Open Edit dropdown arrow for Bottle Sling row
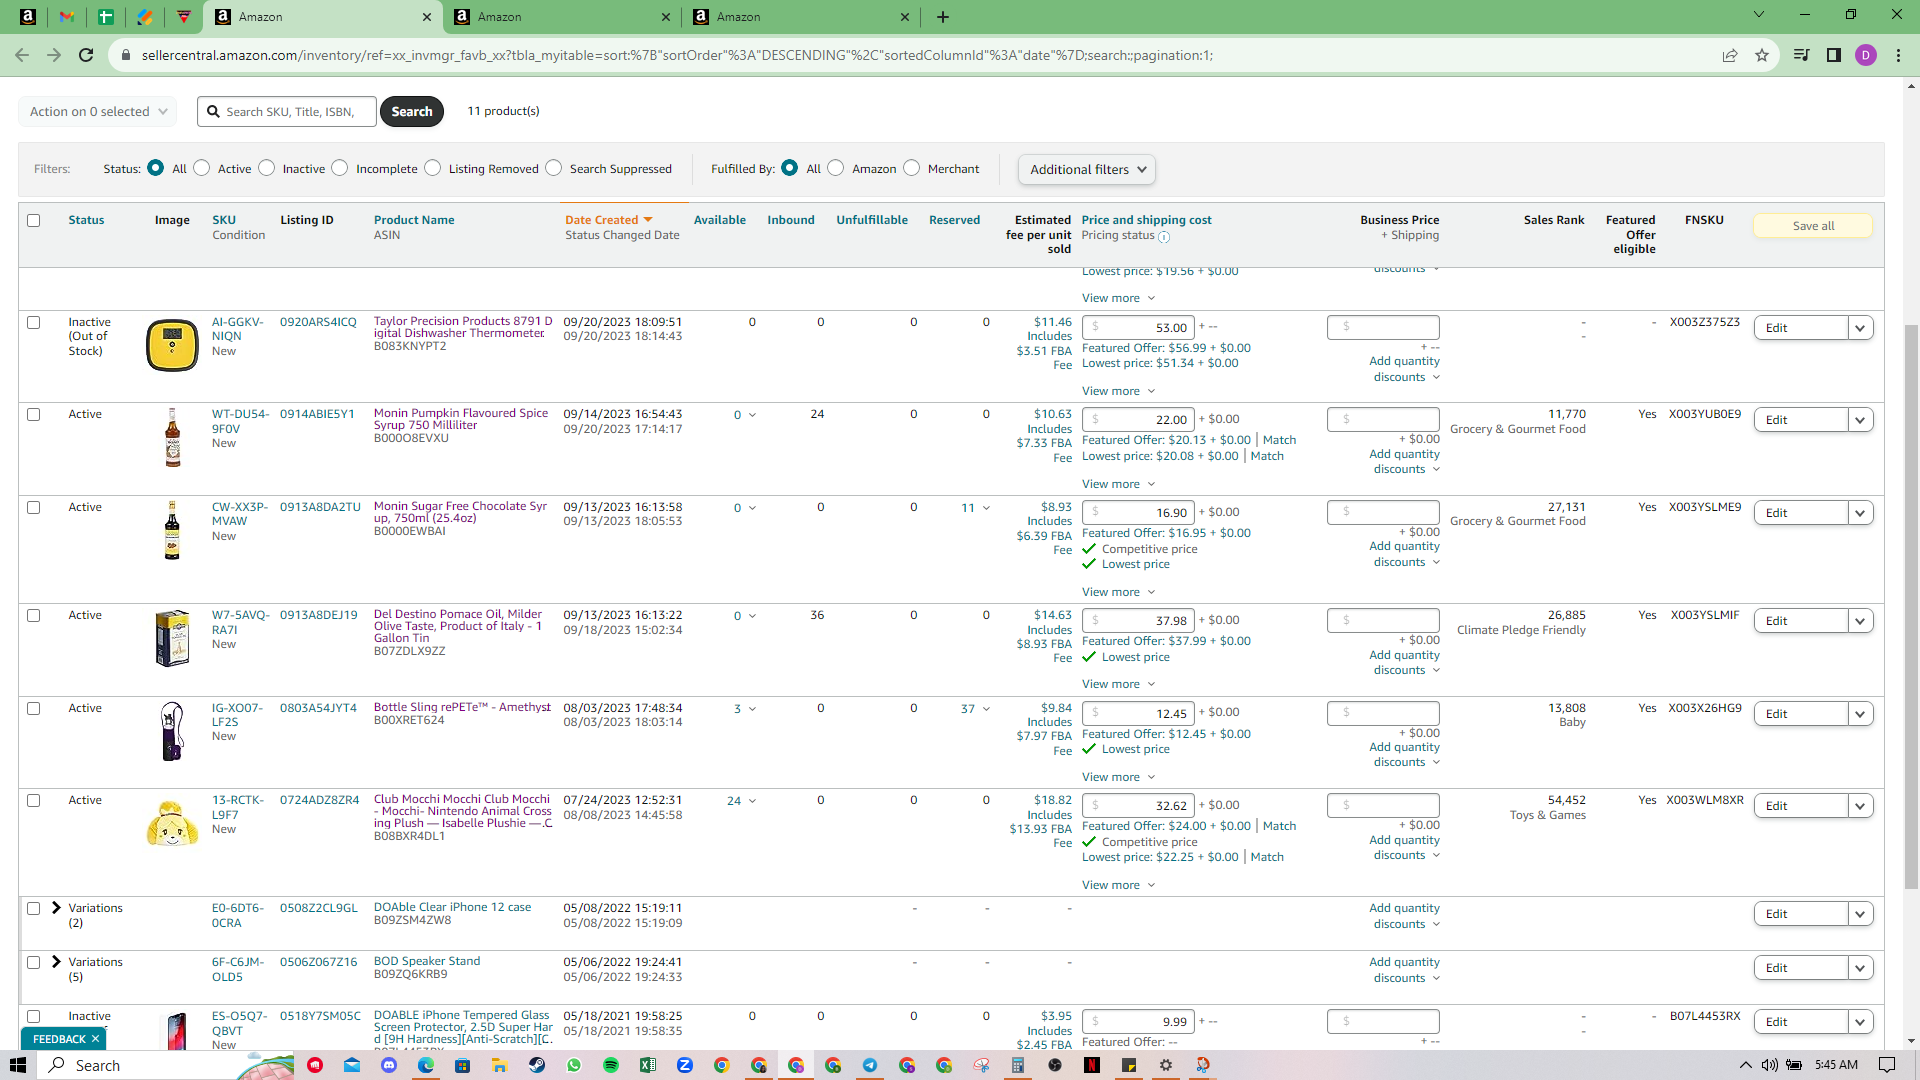This screenshot has height=1080, width=1920. click(1861, 714)
